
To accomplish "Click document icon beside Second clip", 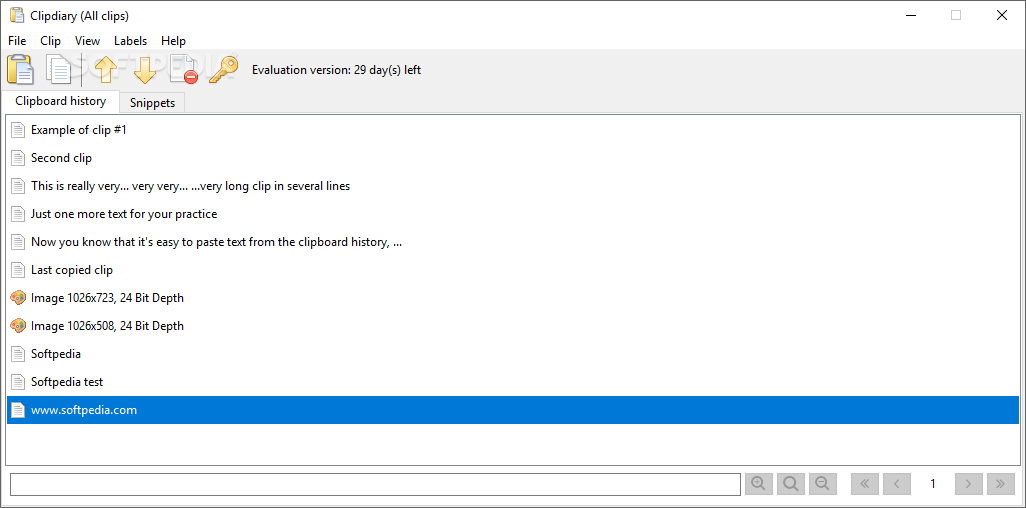I will pyautogui.click(x=18, y=158).
